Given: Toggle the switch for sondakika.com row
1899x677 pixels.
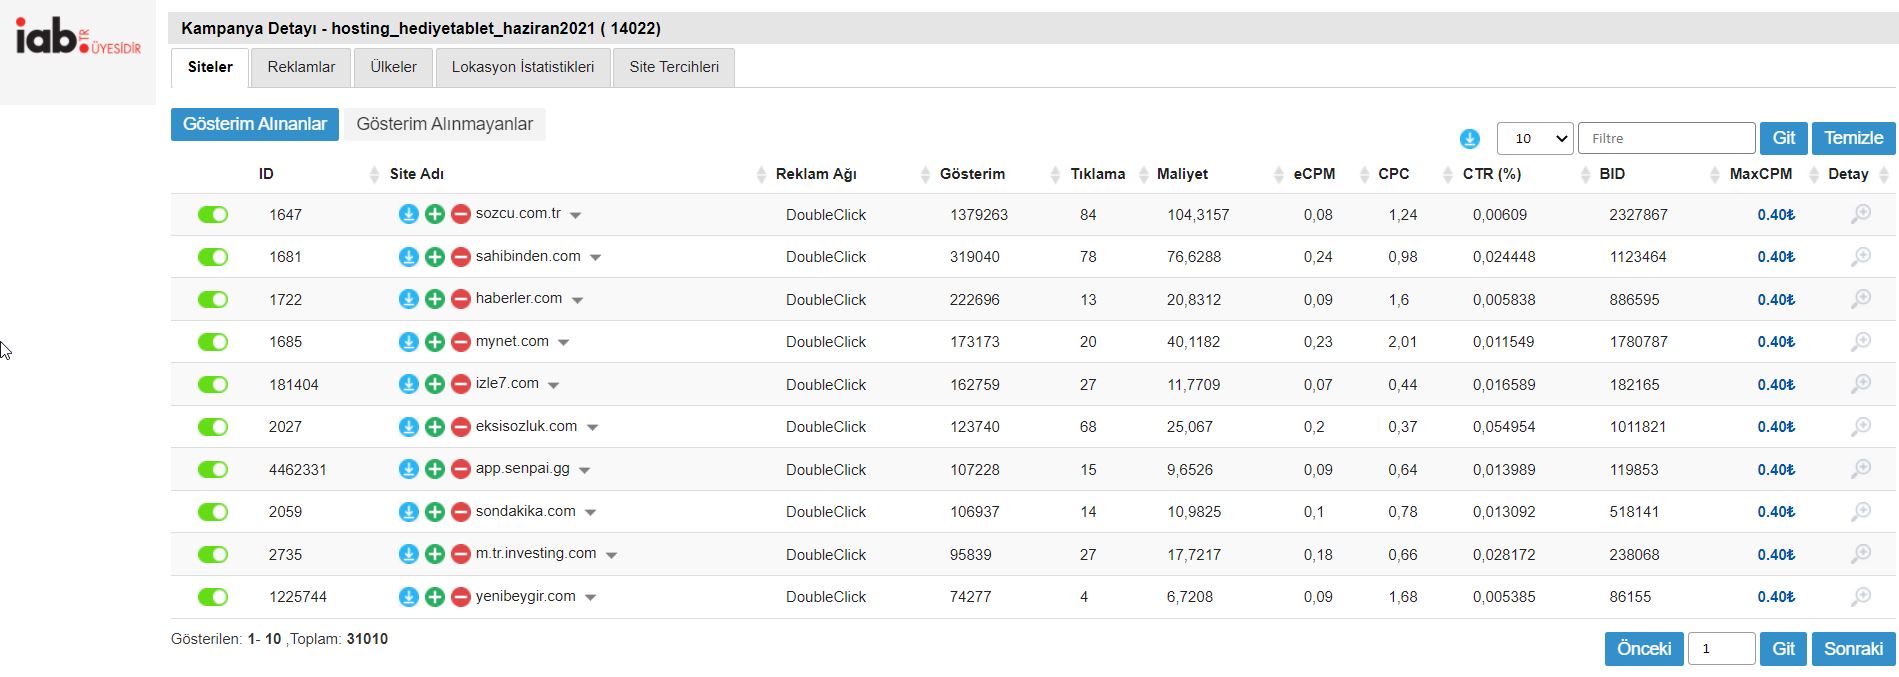Looking at the screenshot, I should [x=213, y=512].
